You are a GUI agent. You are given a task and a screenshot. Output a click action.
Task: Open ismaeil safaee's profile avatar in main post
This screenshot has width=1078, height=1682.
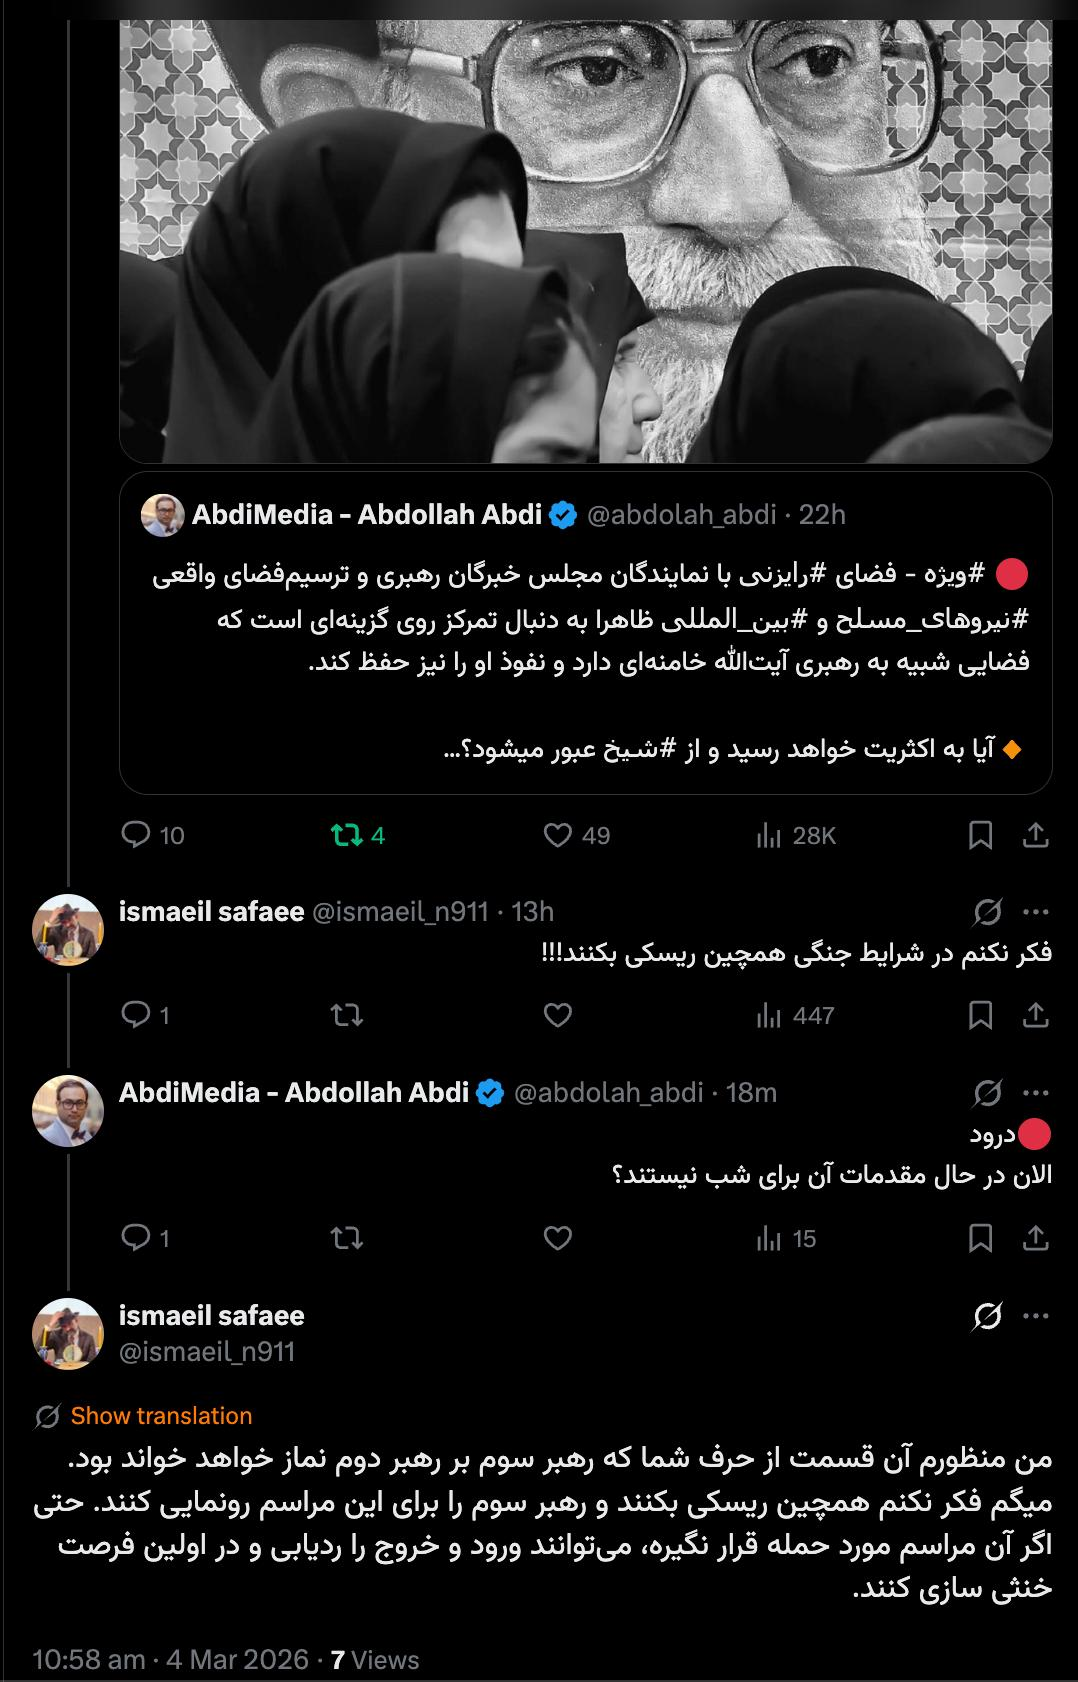(68, 1334)
